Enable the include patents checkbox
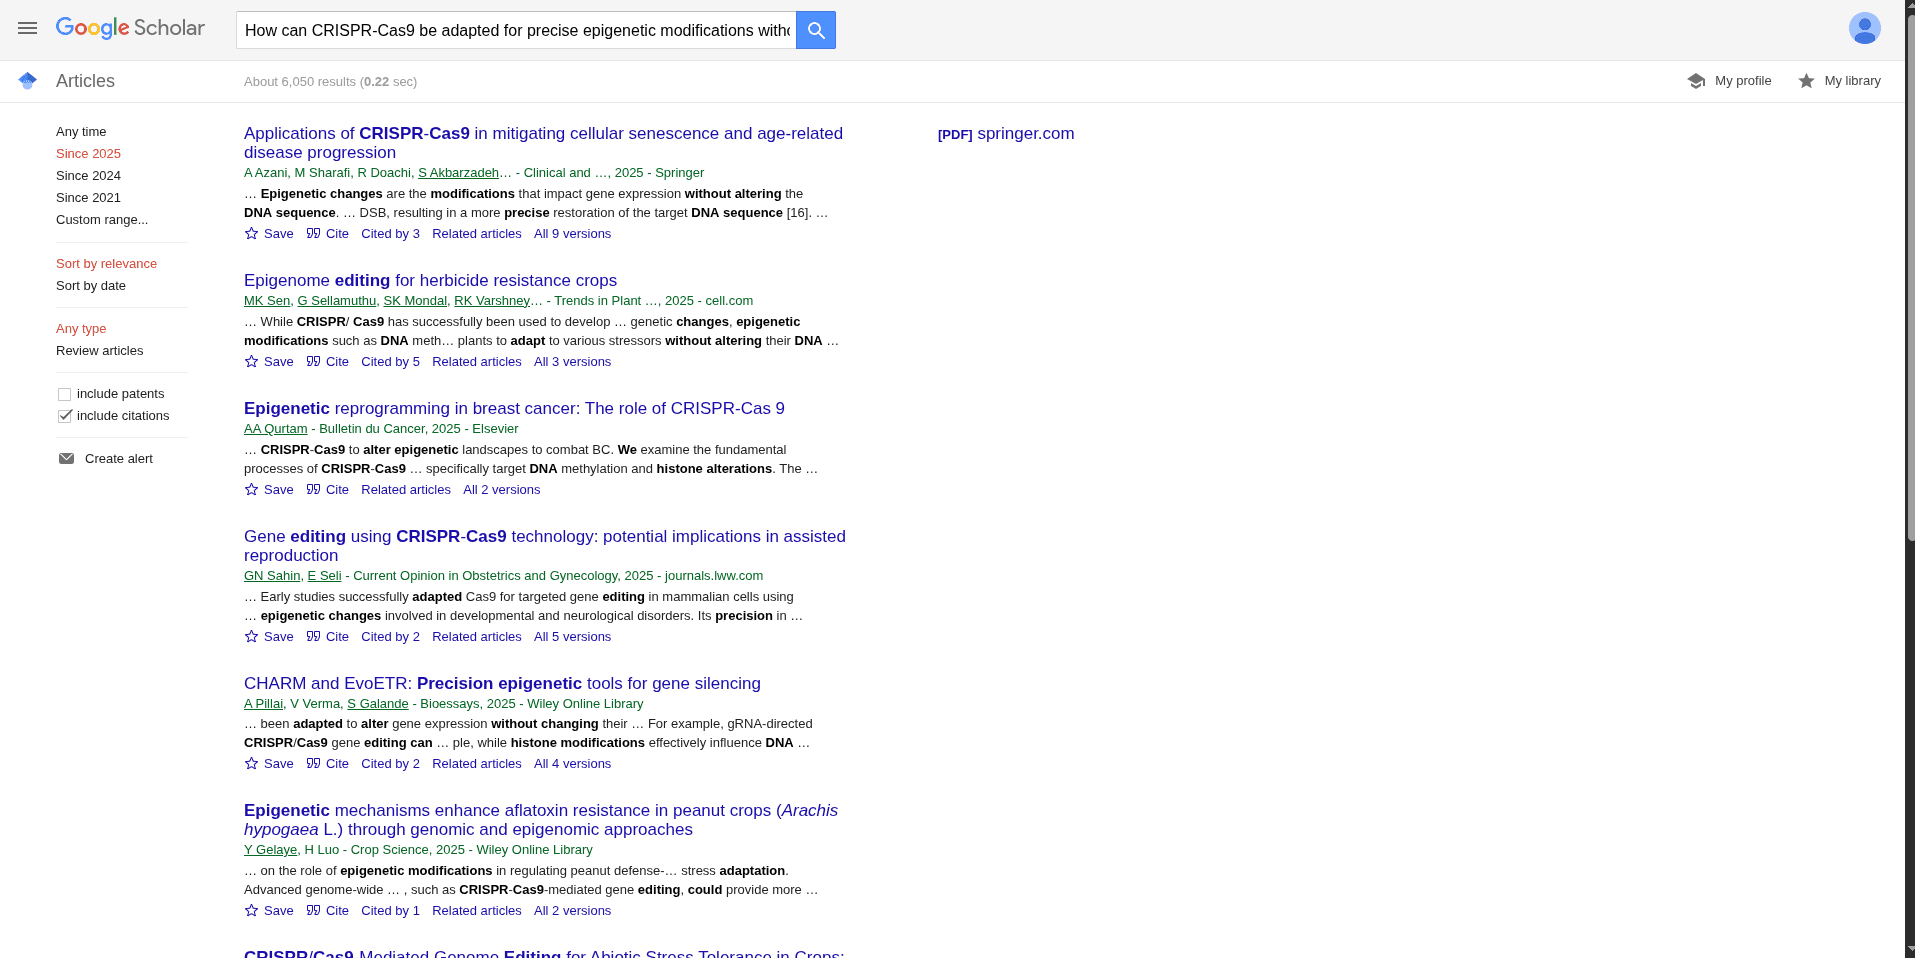 (65, 394)
